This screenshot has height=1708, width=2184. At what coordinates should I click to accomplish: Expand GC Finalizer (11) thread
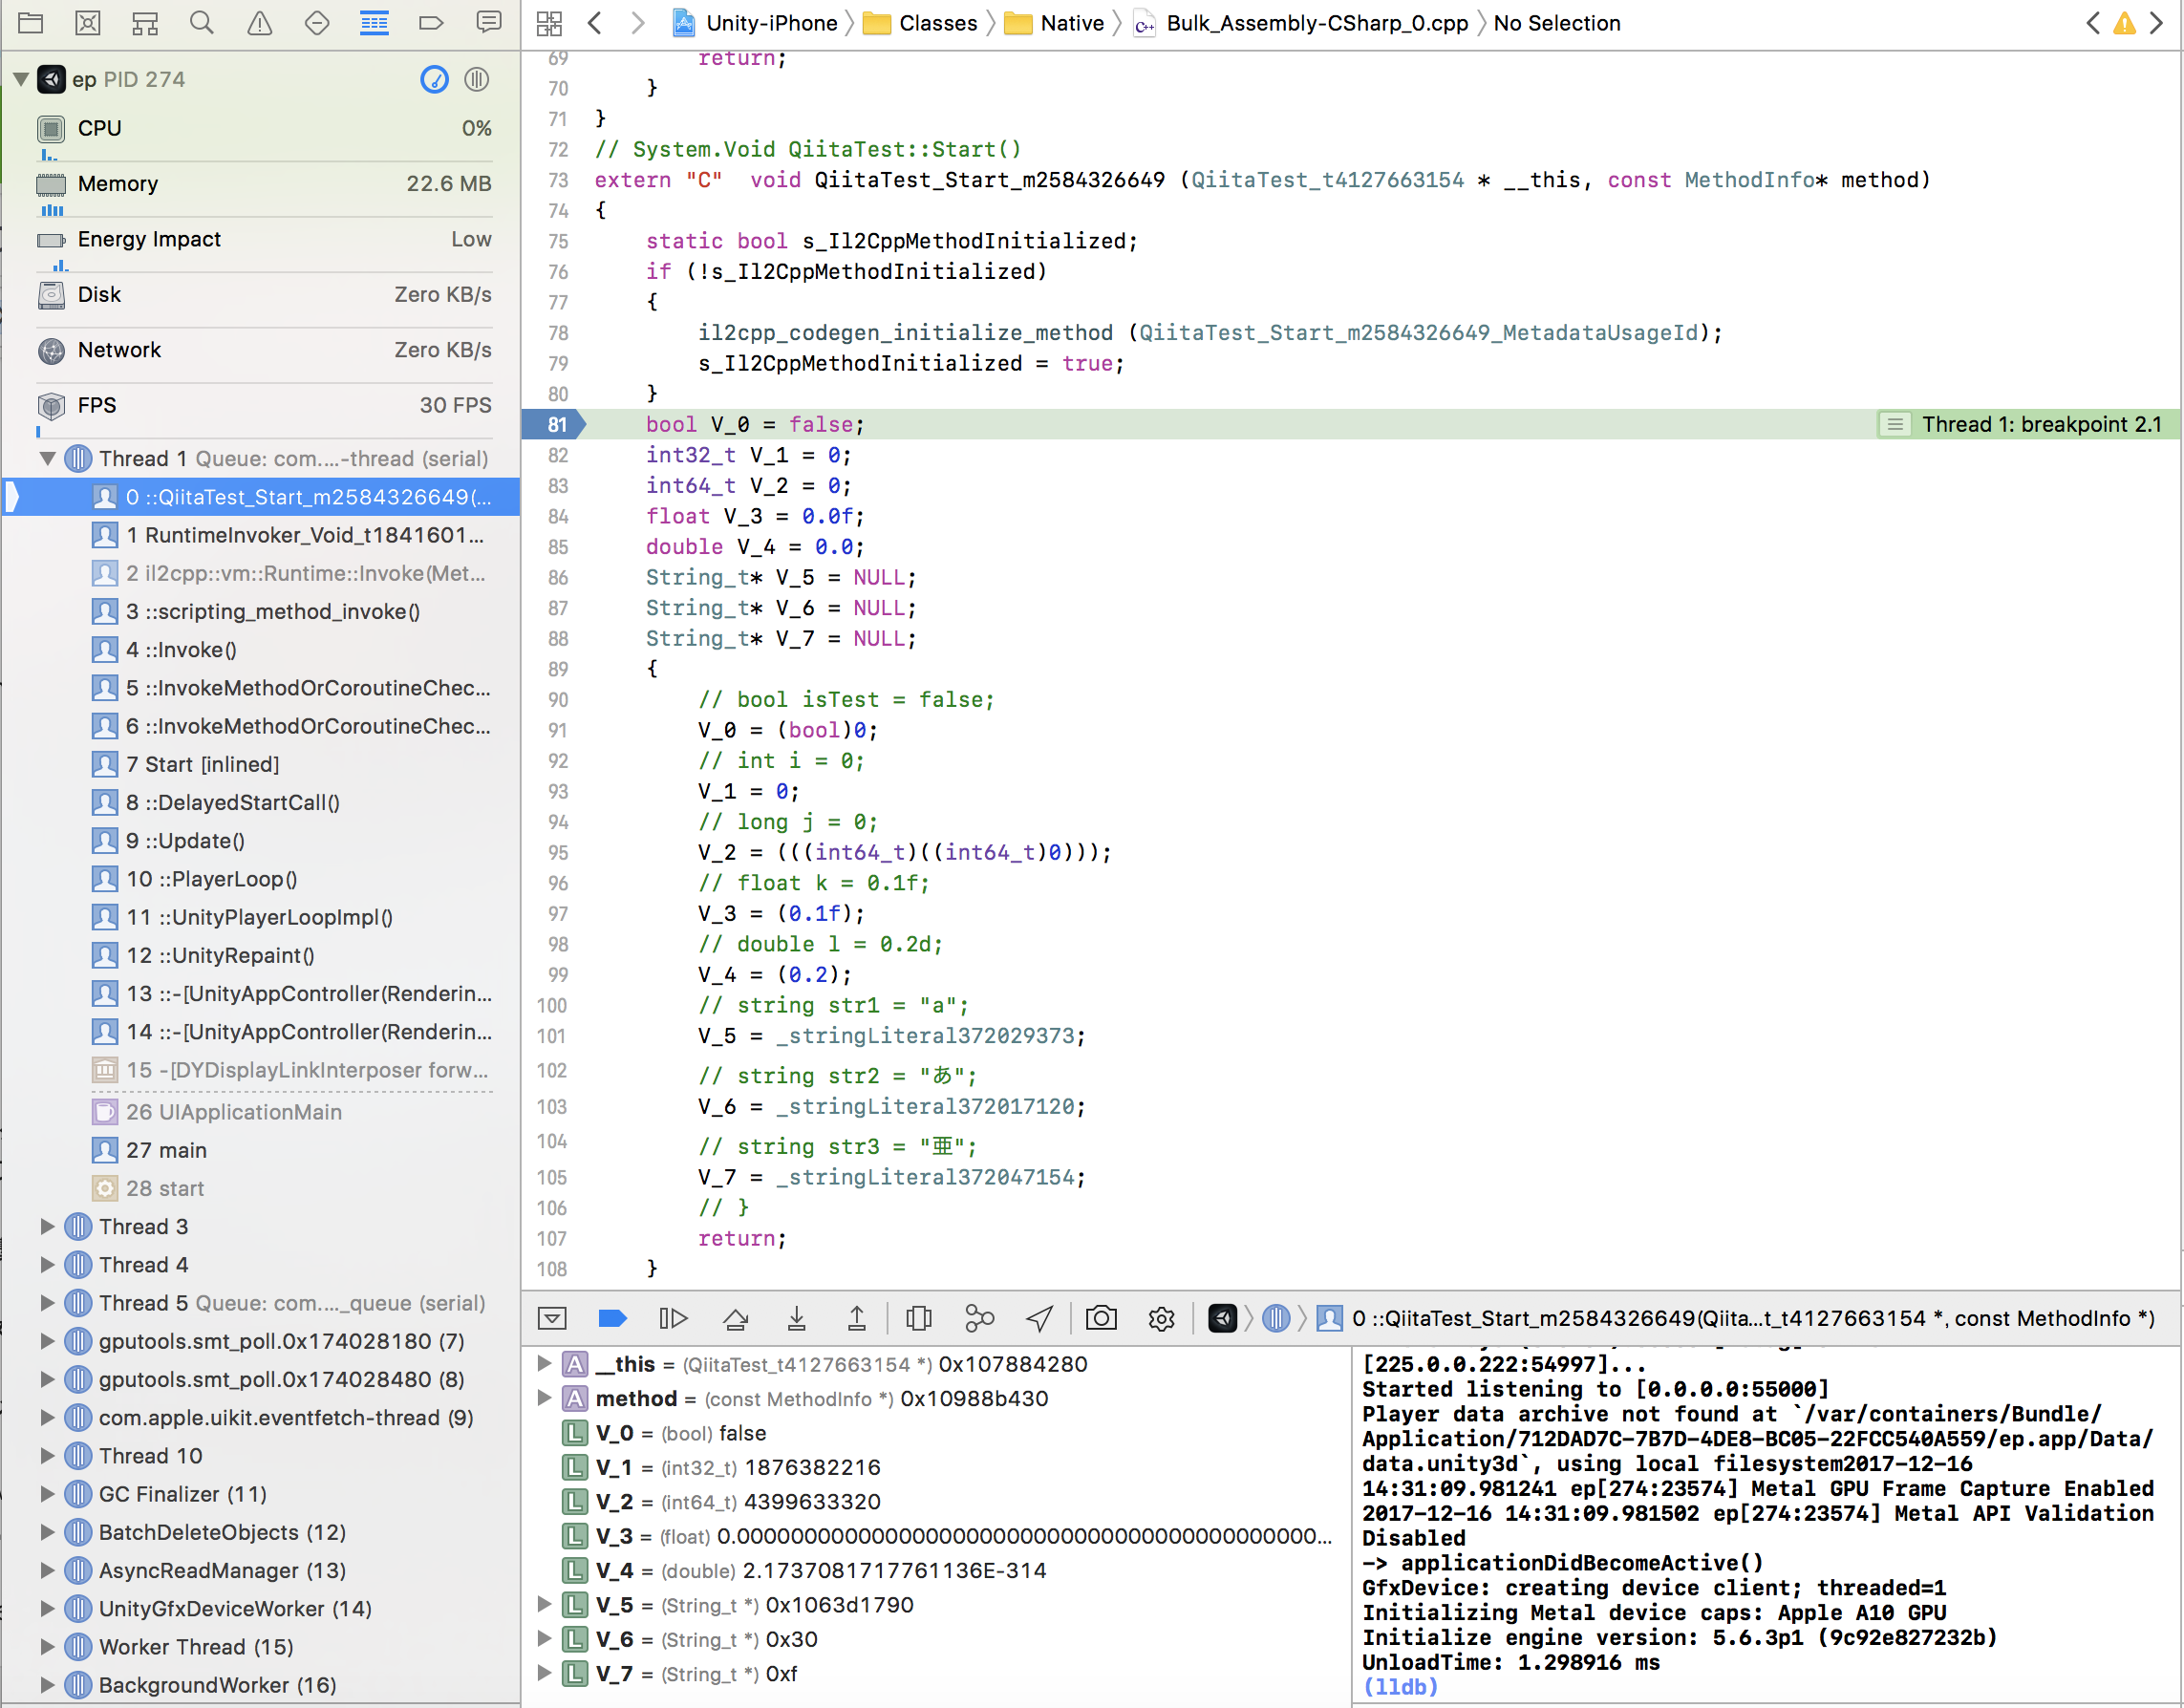point(47,1494)
